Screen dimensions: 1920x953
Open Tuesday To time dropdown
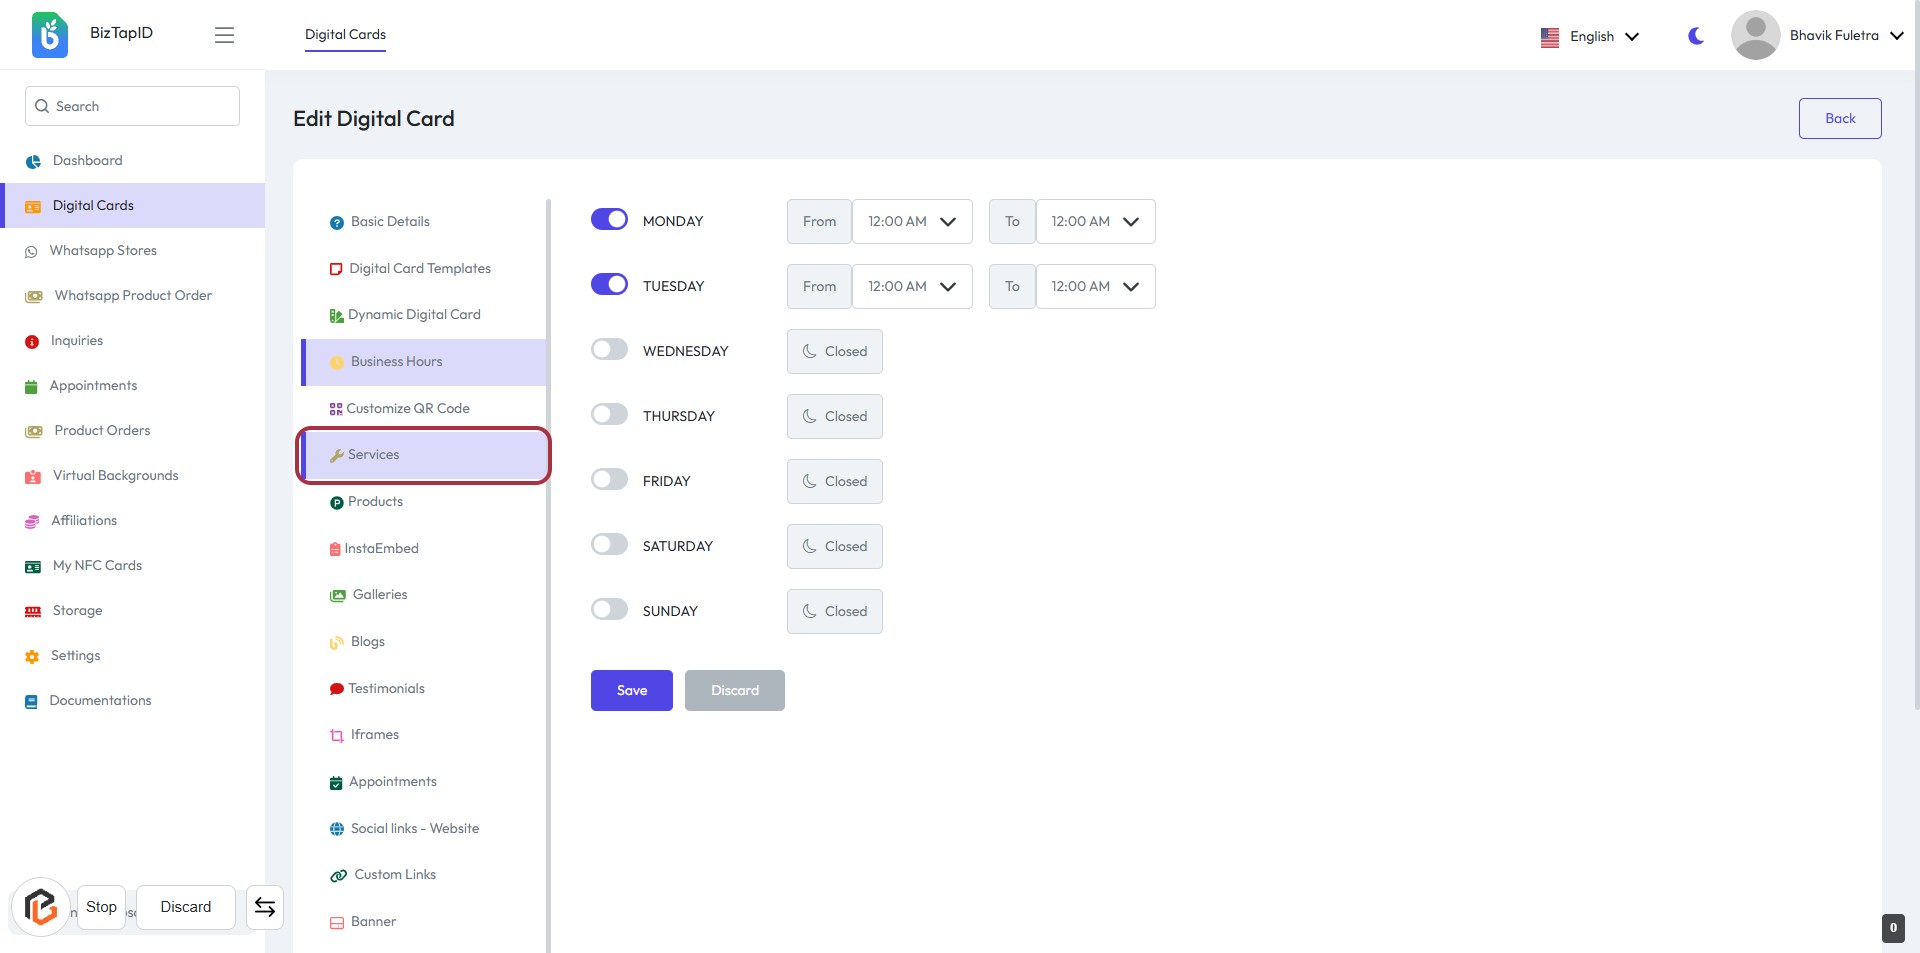point(1095,286)
